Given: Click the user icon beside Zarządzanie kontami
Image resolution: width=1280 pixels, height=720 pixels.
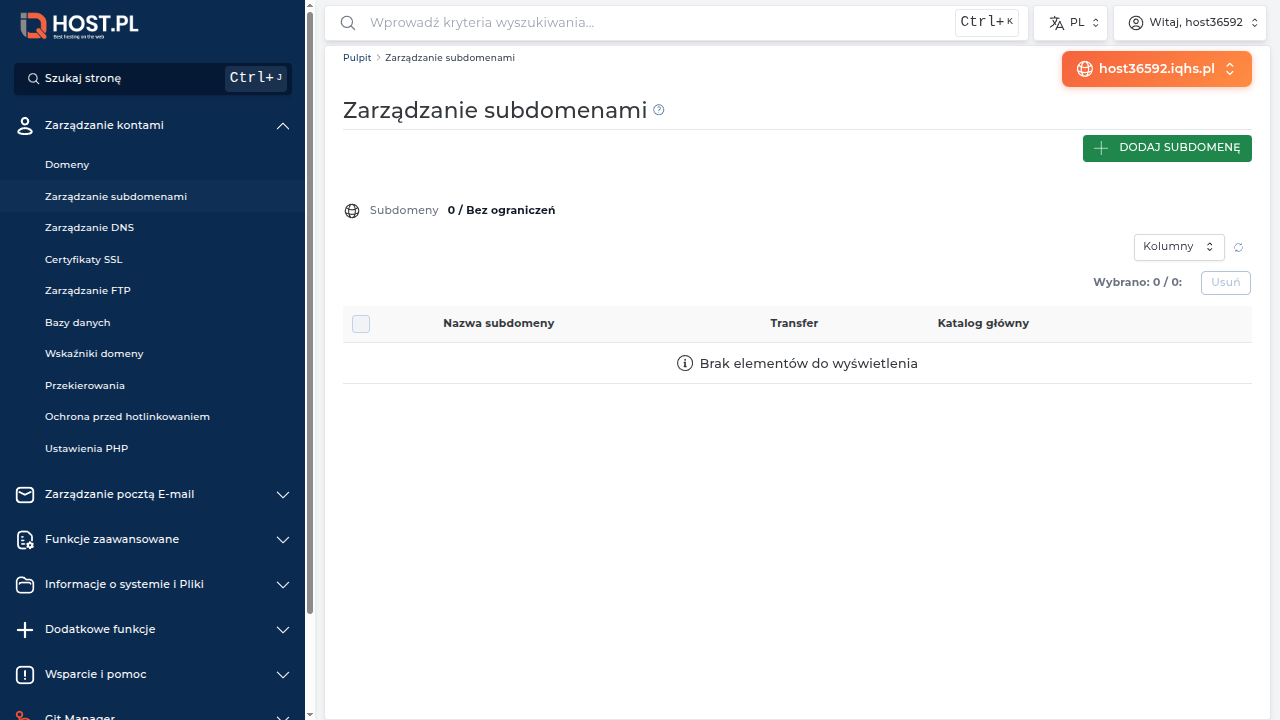Looking at the screenshot, I should [x=26, y=126].
